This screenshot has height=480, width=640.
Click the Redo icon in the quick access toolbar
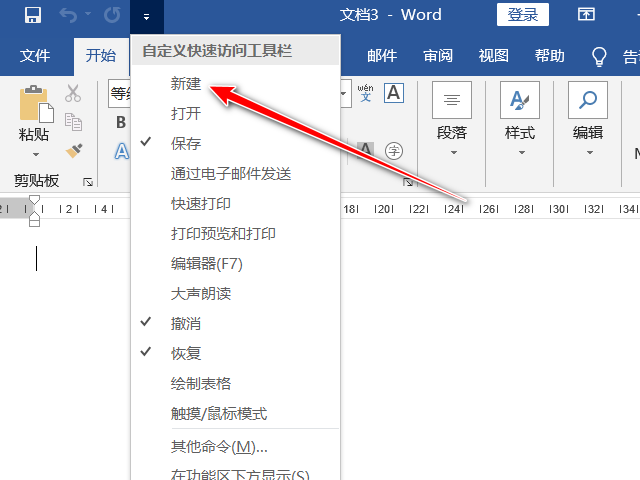[112, 16]
